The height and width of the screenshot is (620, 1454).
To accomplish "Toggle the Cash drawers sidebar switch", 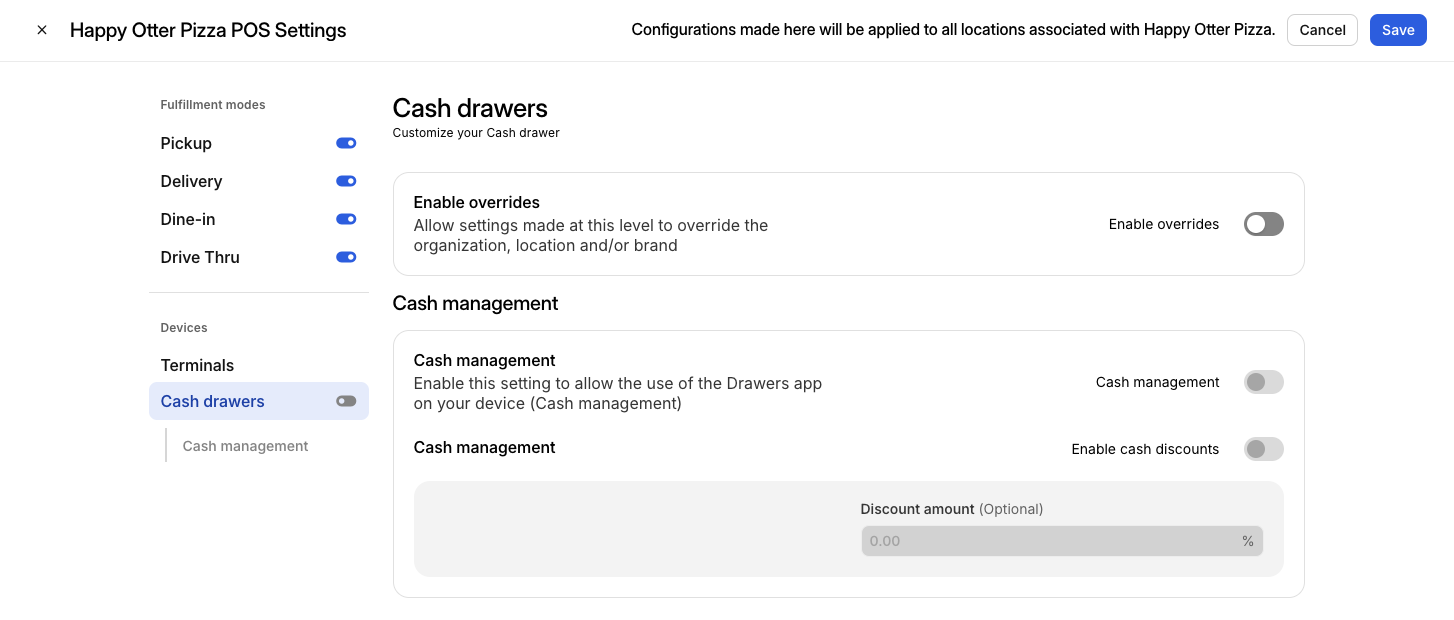I will click(x=346, y=401).
